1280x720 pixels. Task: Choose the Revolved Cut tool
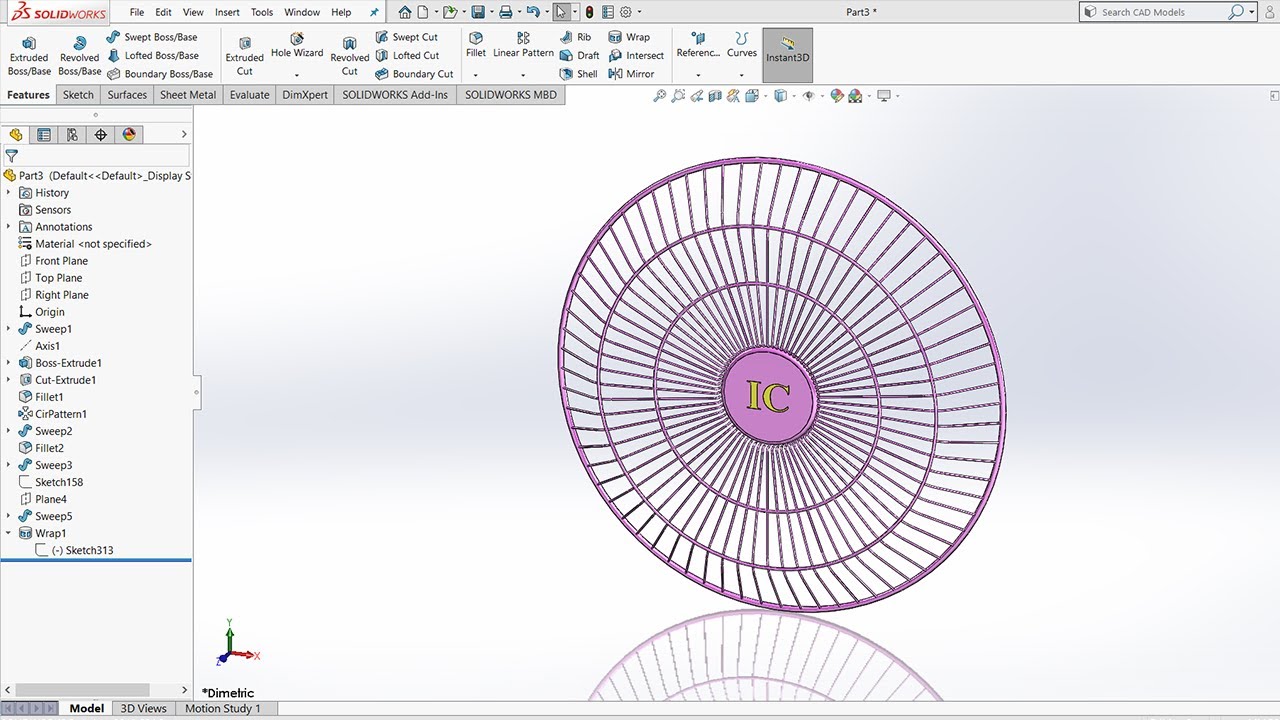[x=350, y=57]
